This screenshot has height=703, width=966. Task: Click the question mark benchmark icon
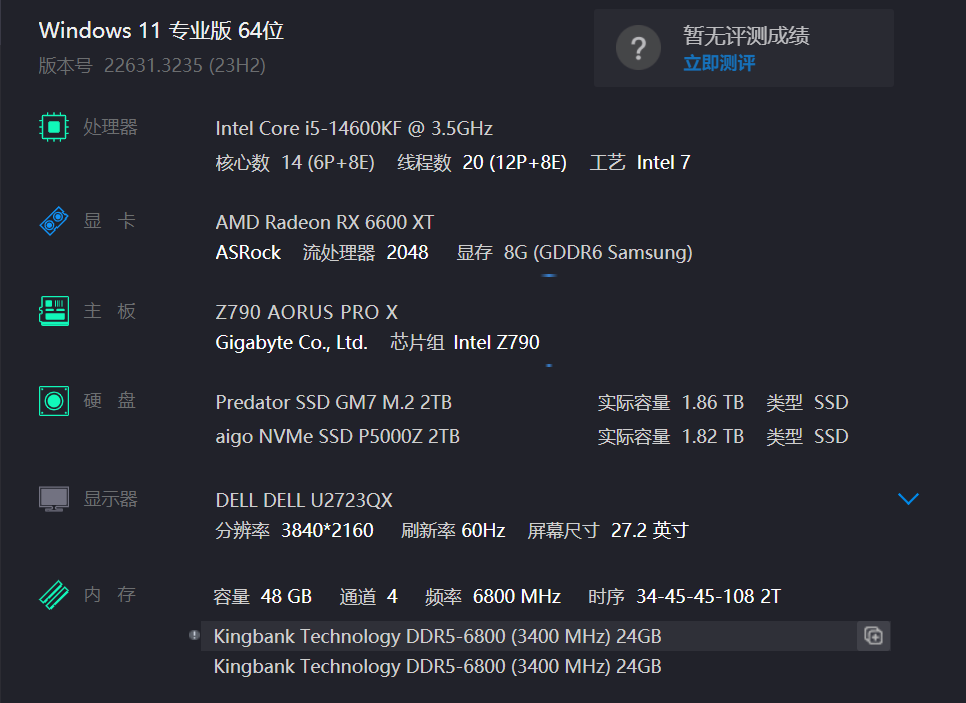point(638,47)
